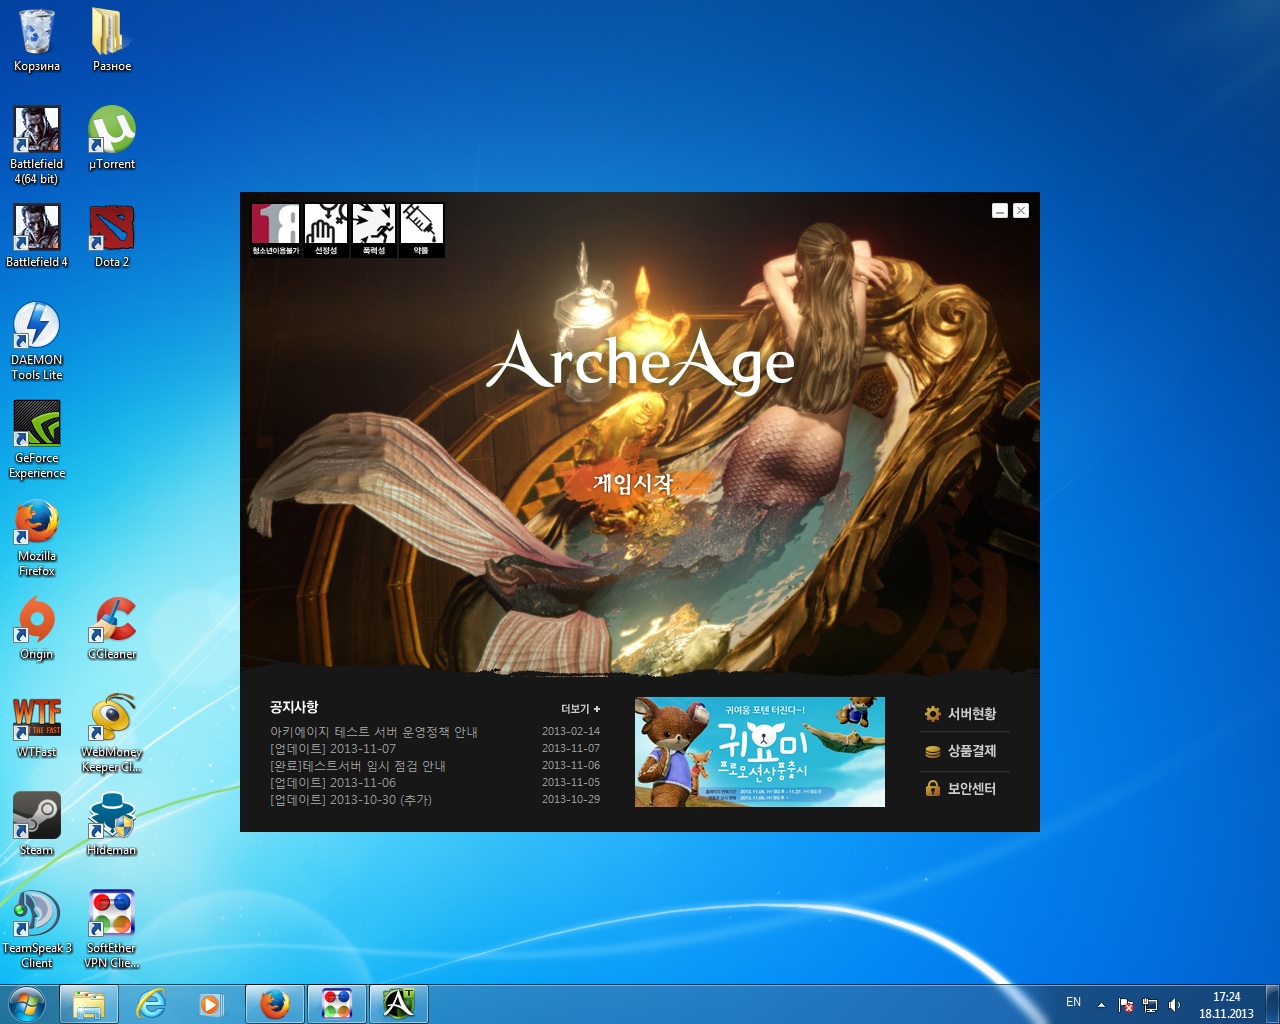Screen dimensions: 1280x1024
Task: Switch to SoftEther VPN taskbar button
Action: (337, 1004)
